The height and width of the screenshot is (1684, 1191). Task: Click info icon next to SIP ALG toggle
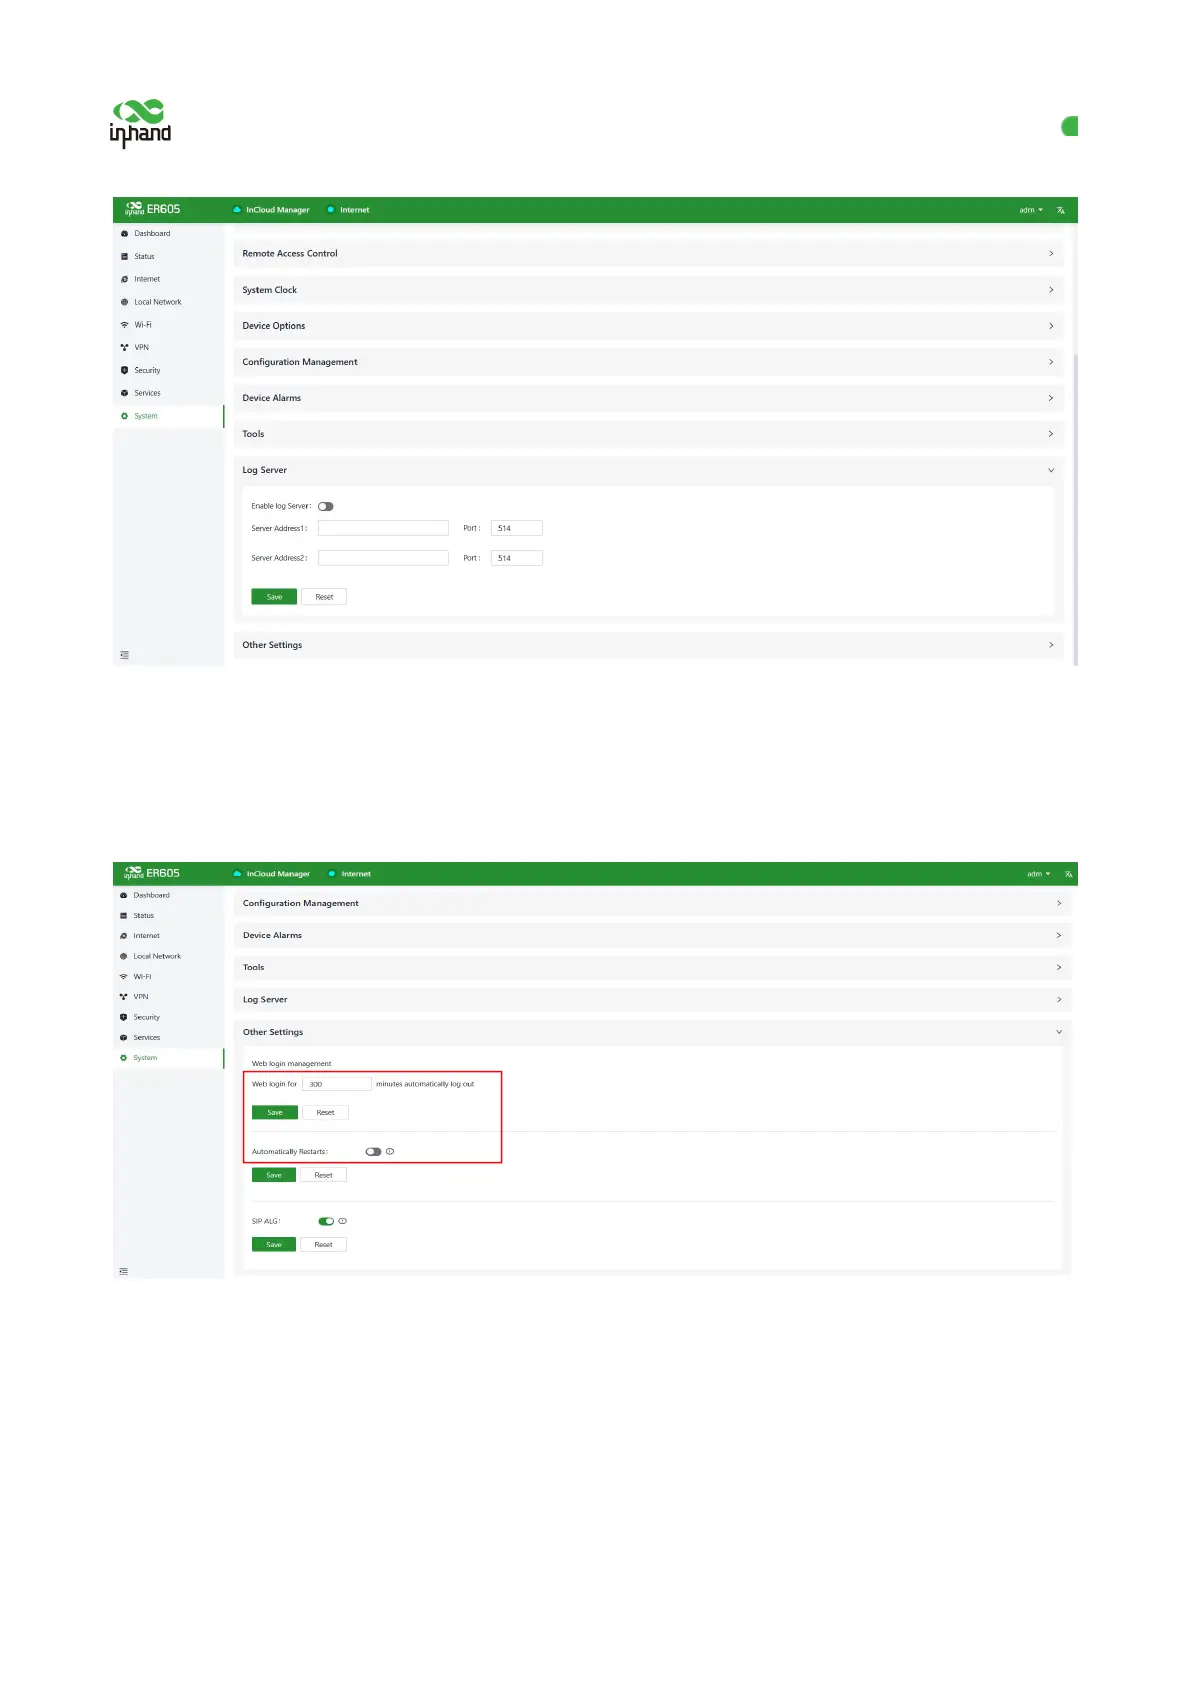(x=342, y=1221)
